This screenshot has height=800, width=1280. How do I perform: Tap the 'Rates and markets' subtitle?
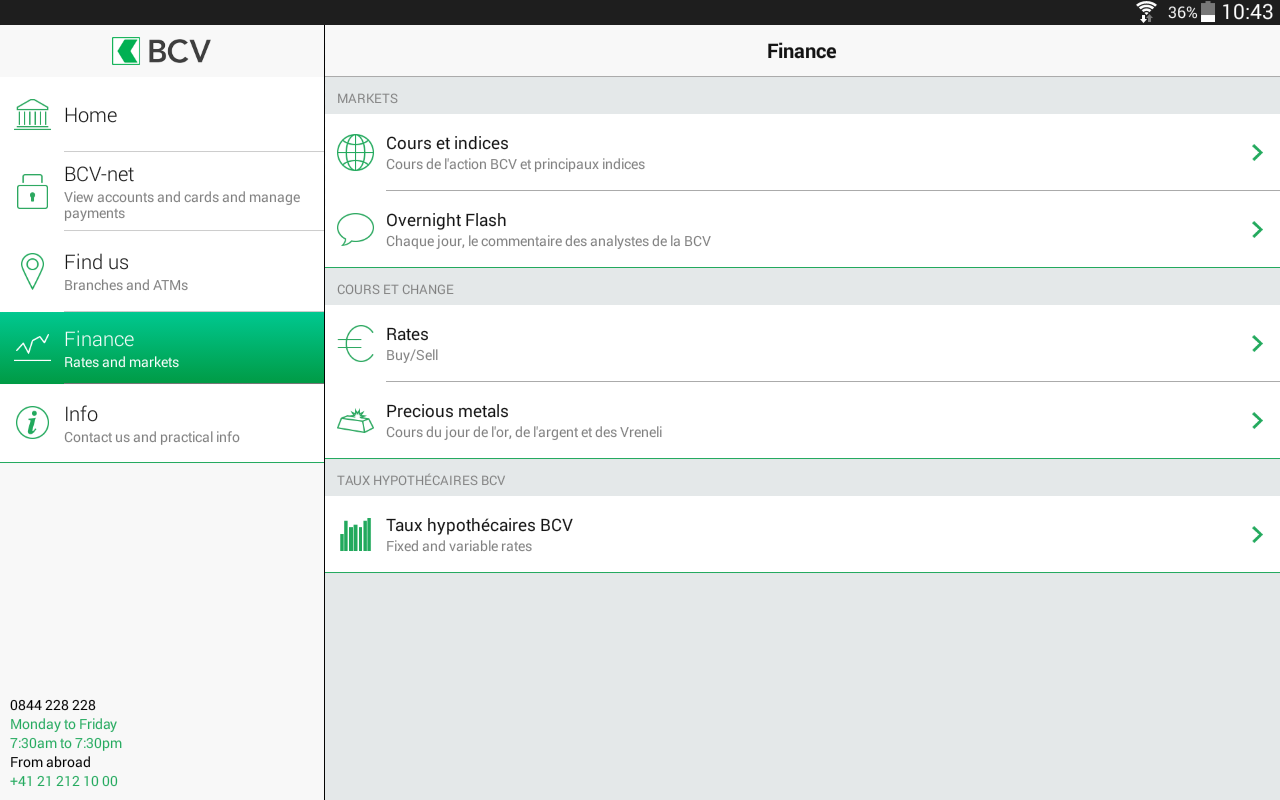[121, 362]
